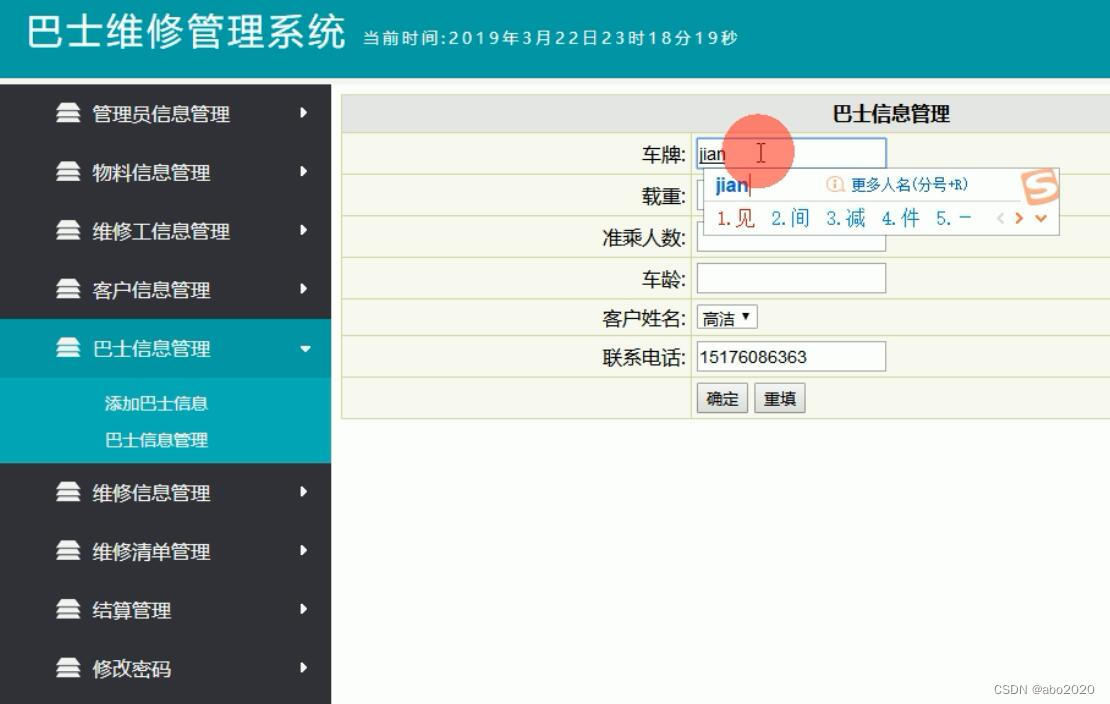1110x704 pixels.
Task: Open 添加巴士信息 submenu link
Action: coord(156,403)
